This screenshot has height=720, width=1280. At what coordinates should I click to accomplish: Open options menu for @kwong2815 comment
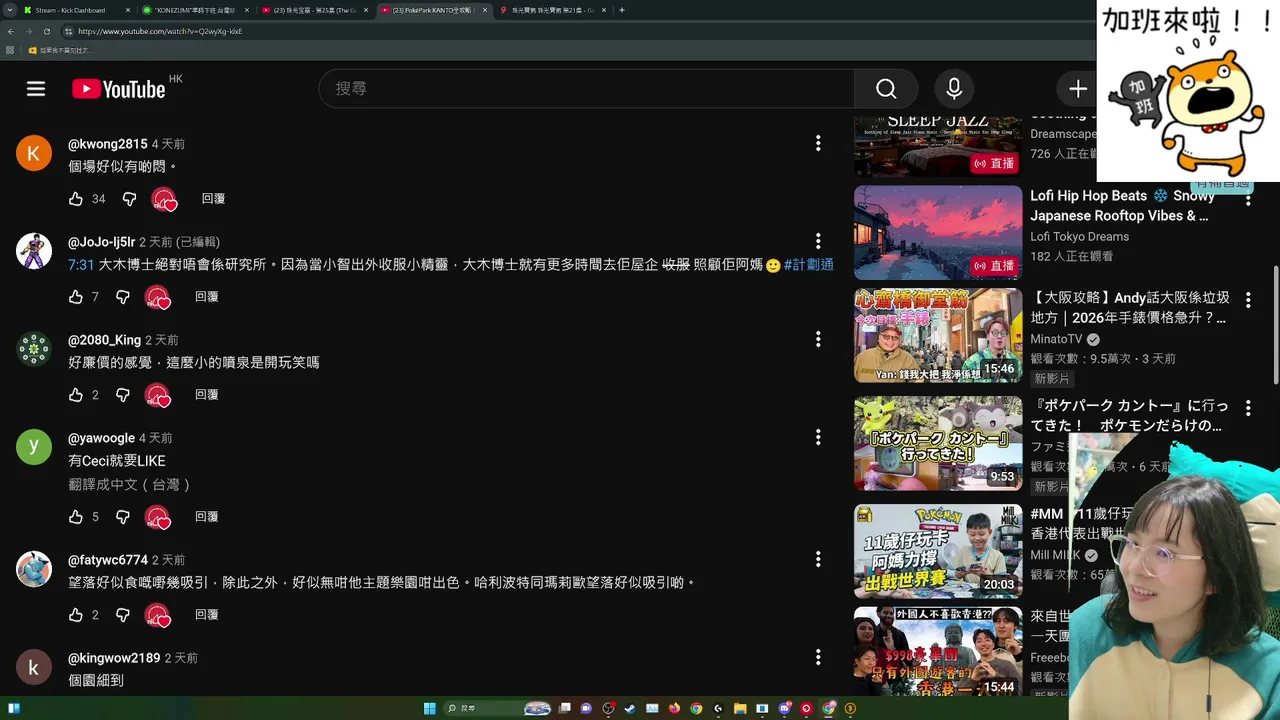818,144
